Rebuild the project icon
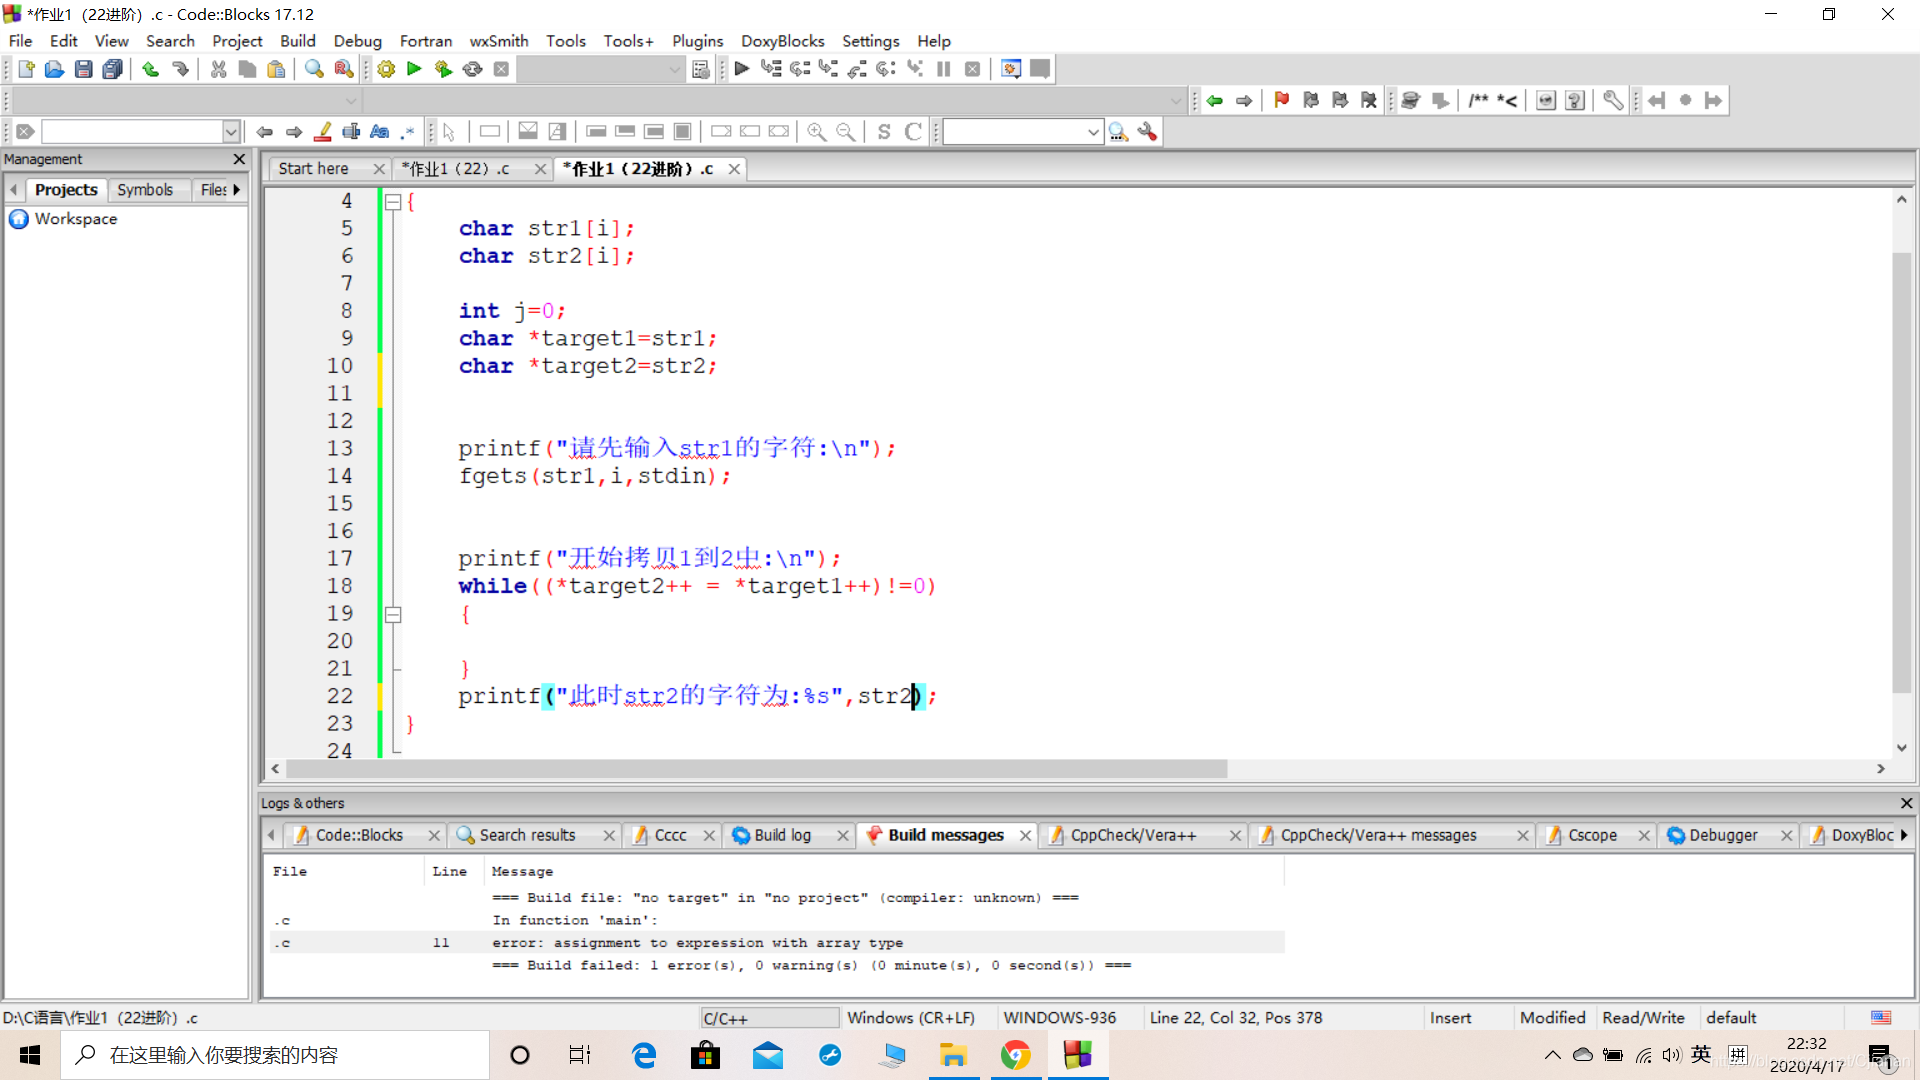The height and width of the screenshot is (1080, 1920). [472, 69]
